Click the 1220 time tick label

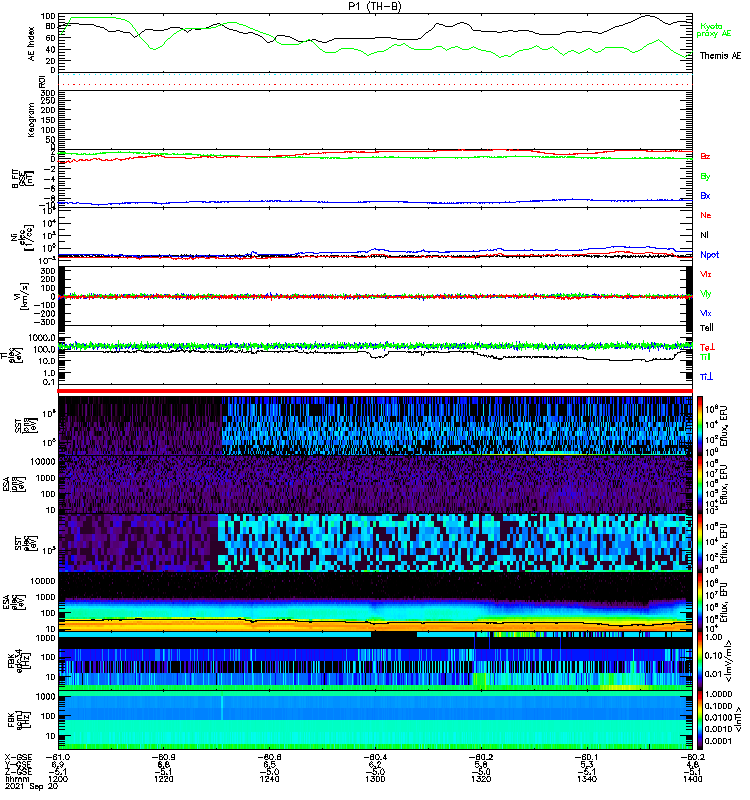pos(164,779)
